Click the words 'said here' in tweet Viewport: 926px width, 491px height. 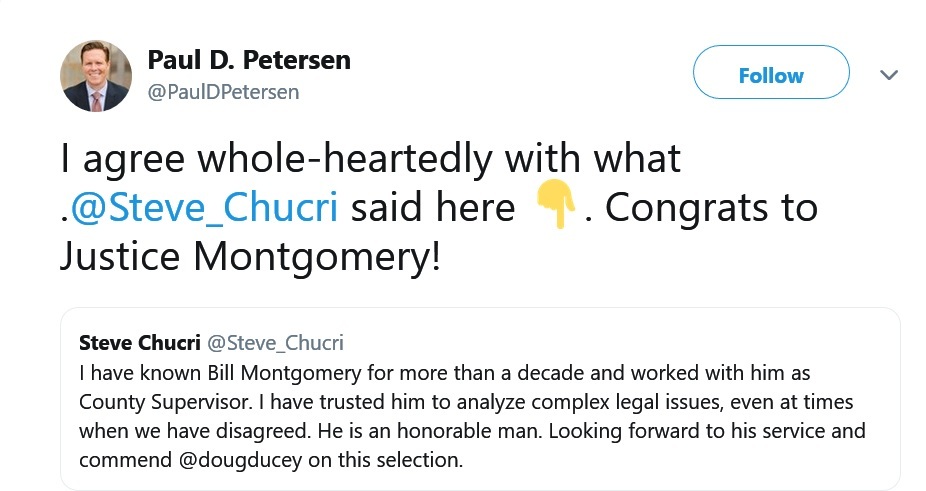[x=433, y=208]
